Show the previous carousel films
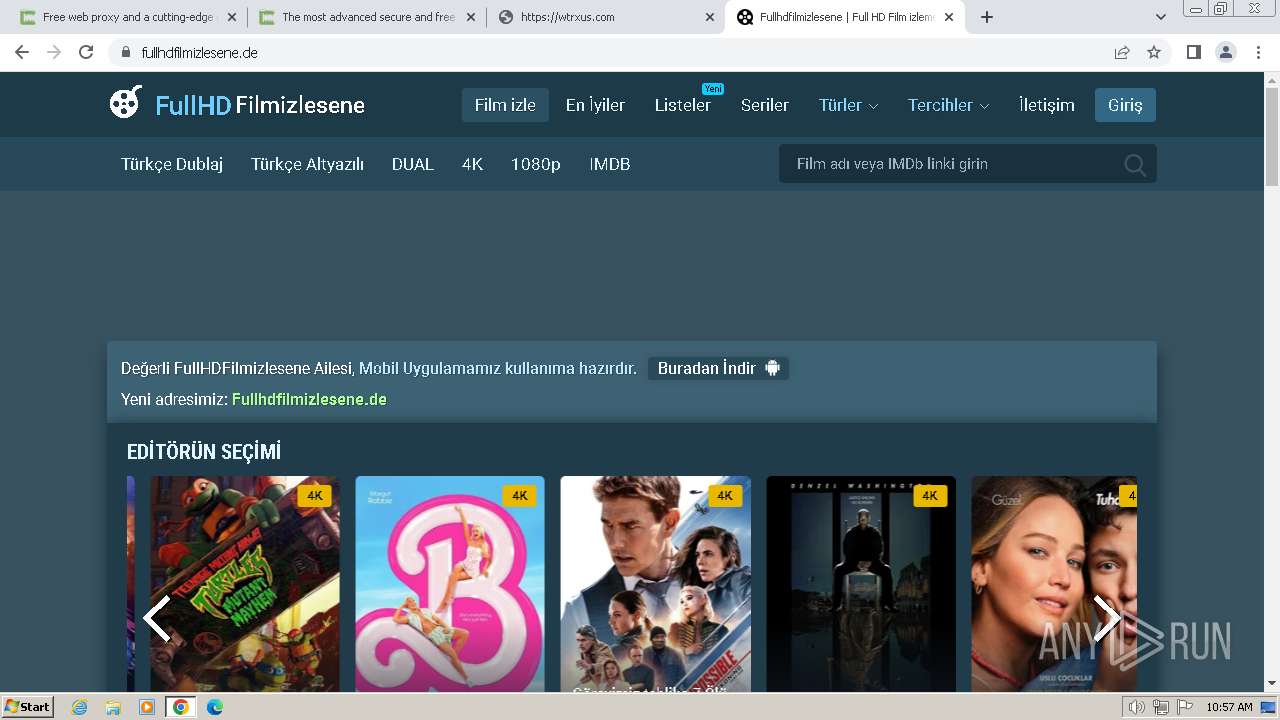 pyautogui.click(x=157, y=618)
